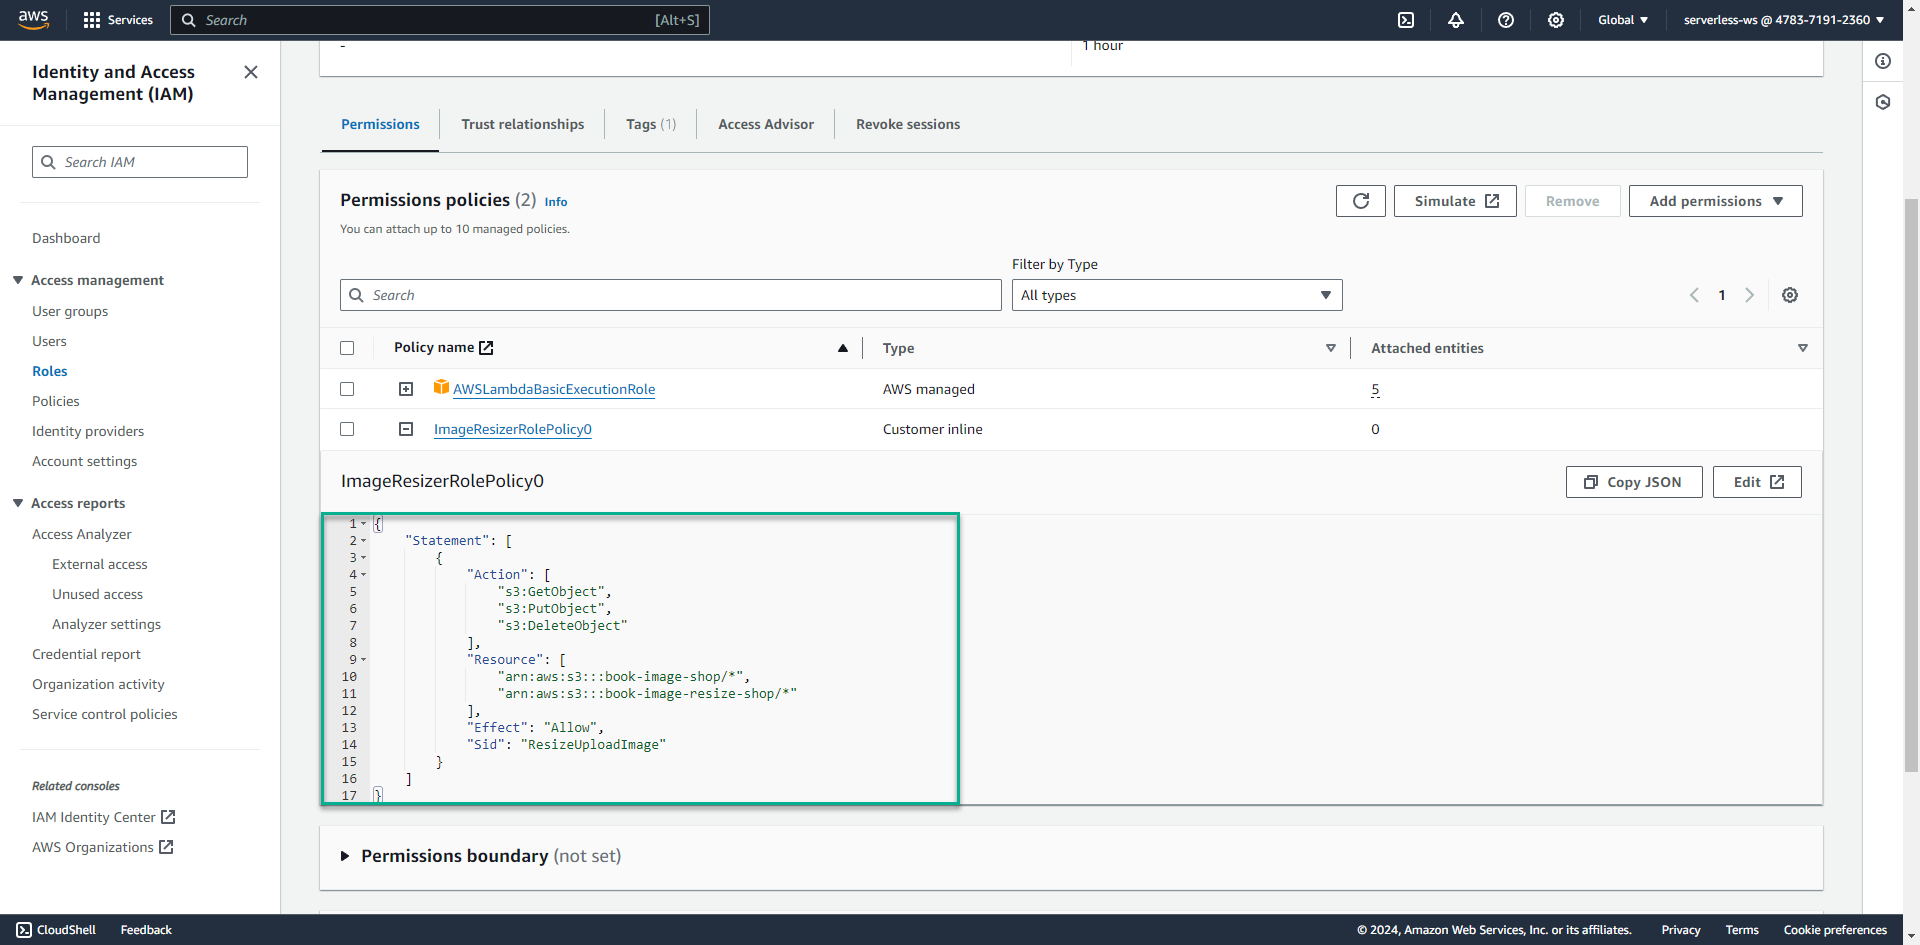This screenshot has width=1920, height=945.
Task: Click the page vertical scrollbar
Action: click(x=1911, y=485)
